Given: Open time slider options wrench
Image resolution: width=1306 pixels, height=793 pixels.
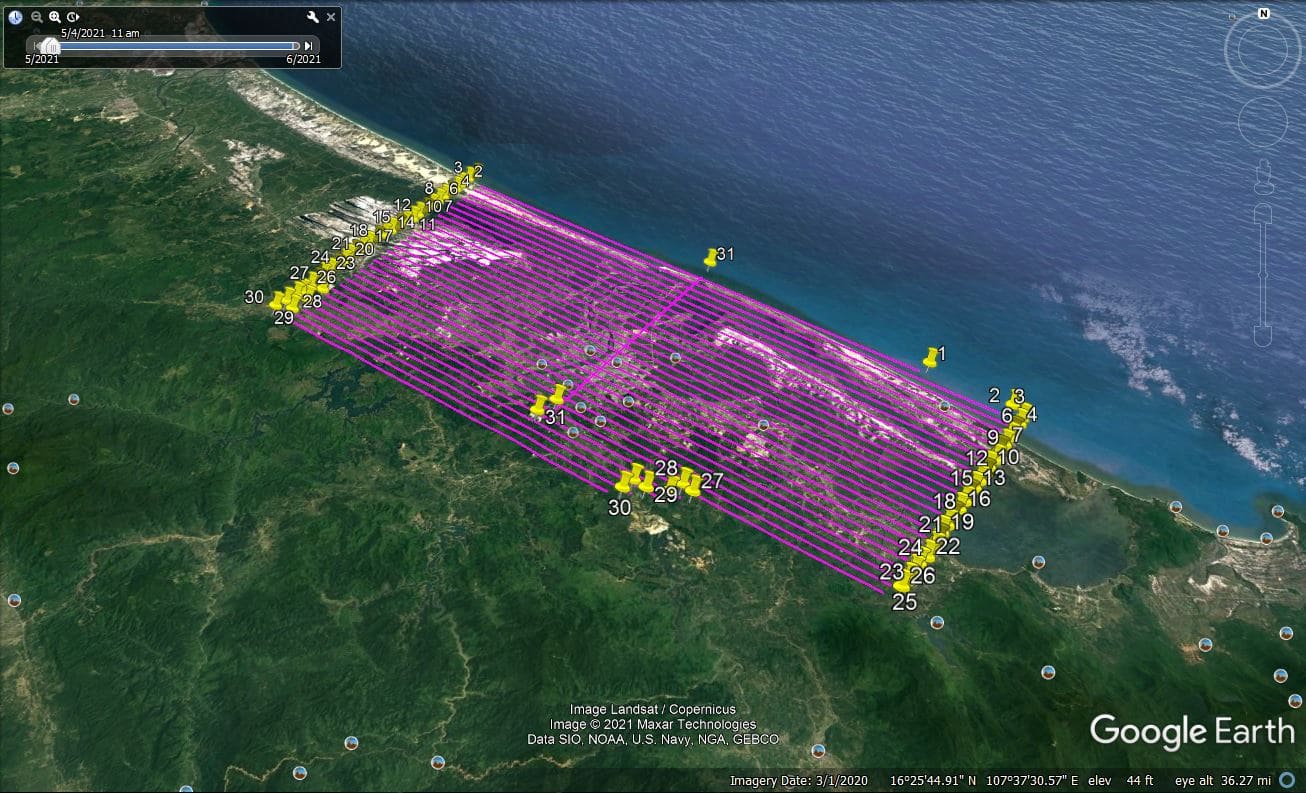Looking at the screenshot, I should pos(312,17).
